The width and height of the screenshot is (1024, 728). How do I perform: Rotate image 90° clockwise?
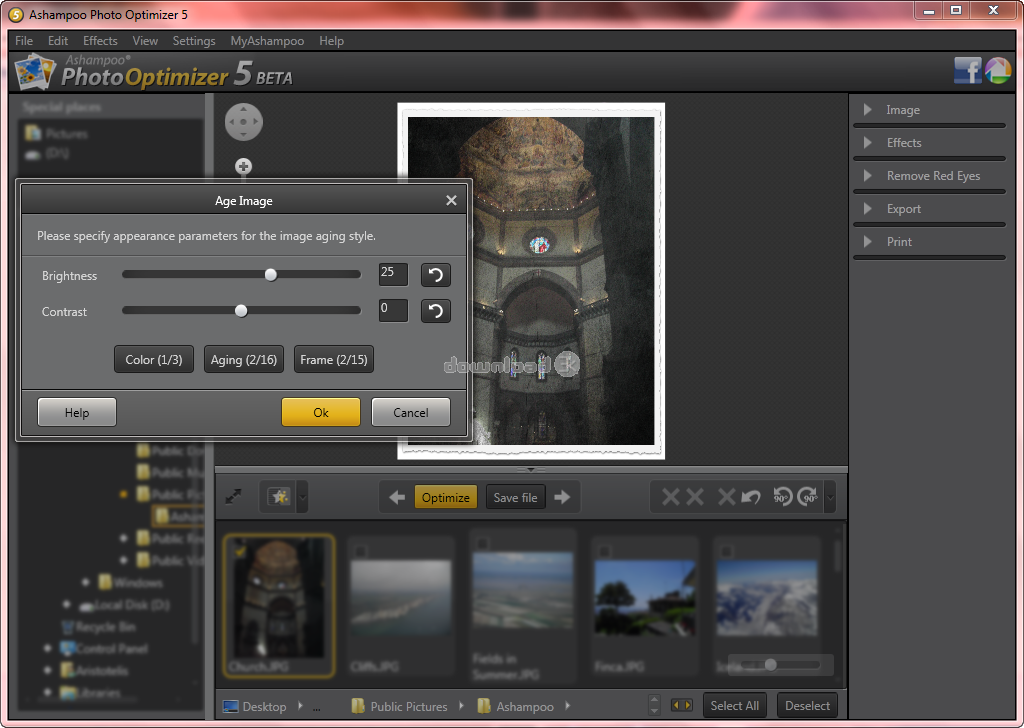point(807,498)
